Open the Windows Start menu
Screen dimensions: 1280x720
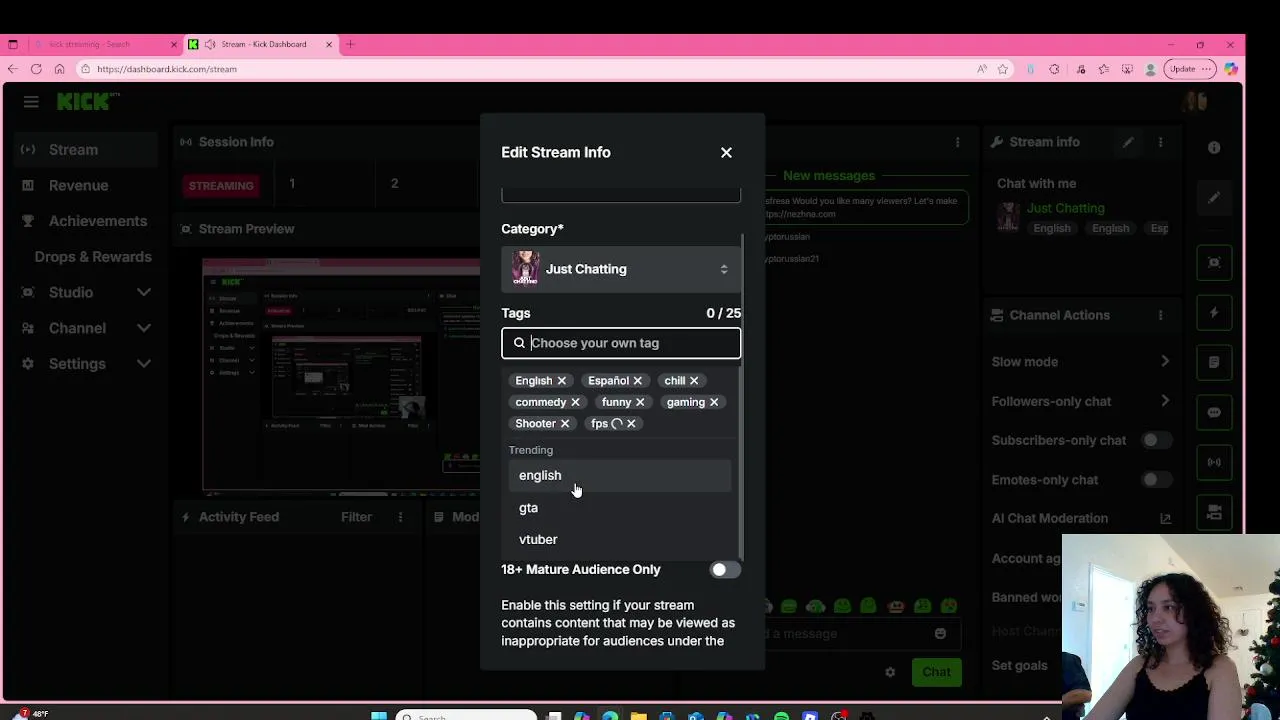click(379, 715)
